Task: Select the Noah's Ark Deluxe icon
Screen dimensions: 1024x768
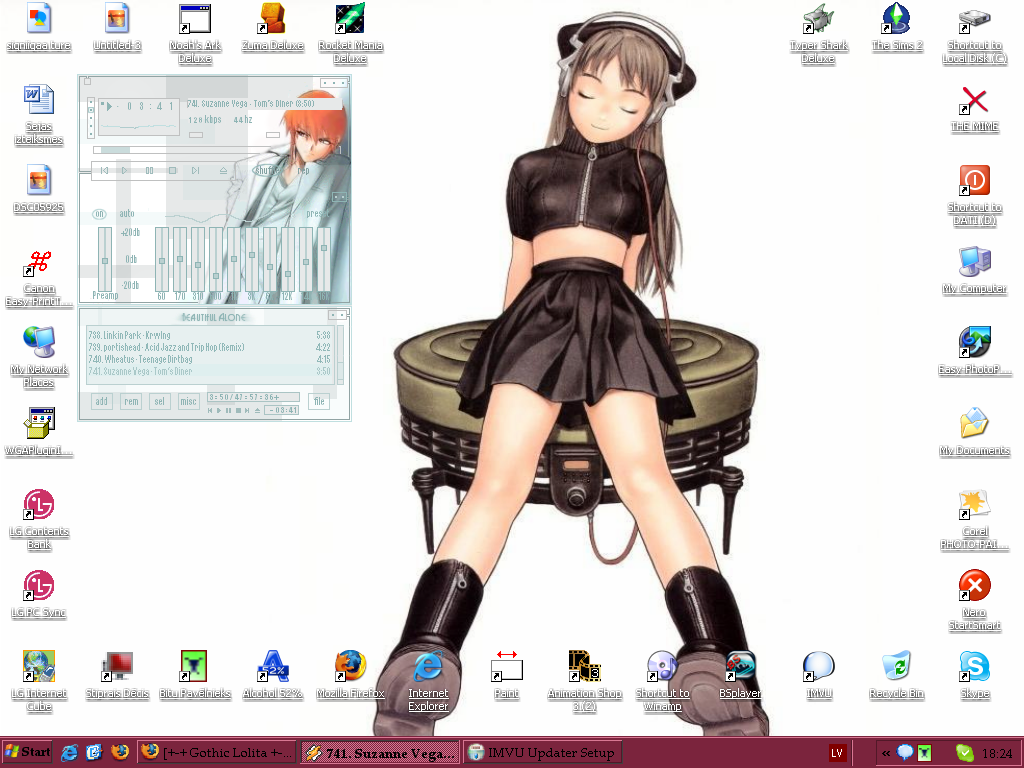Action: [x=195, y=33]
